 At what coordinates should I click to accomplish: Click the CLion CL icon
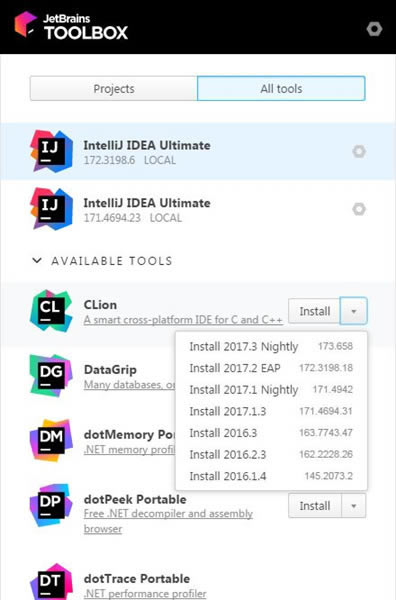pyautogui.click(x=51, y=311)
